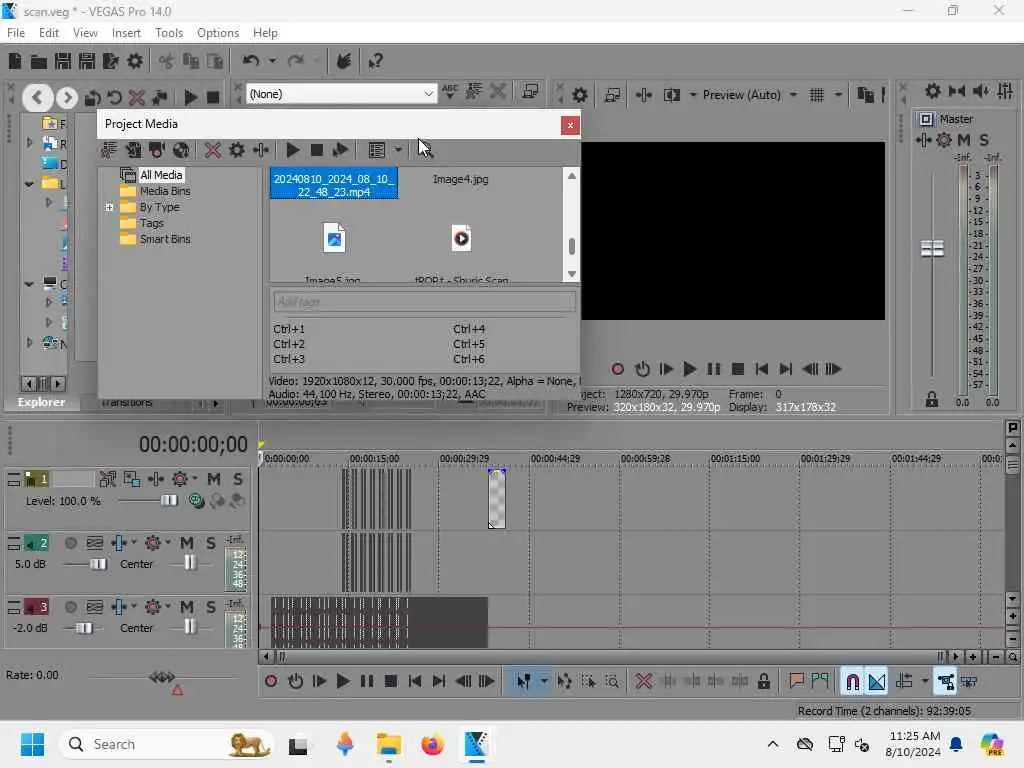Screen dimensions: 1024x768
Task: Select Media Bins folder
Action: click(165, 191)
